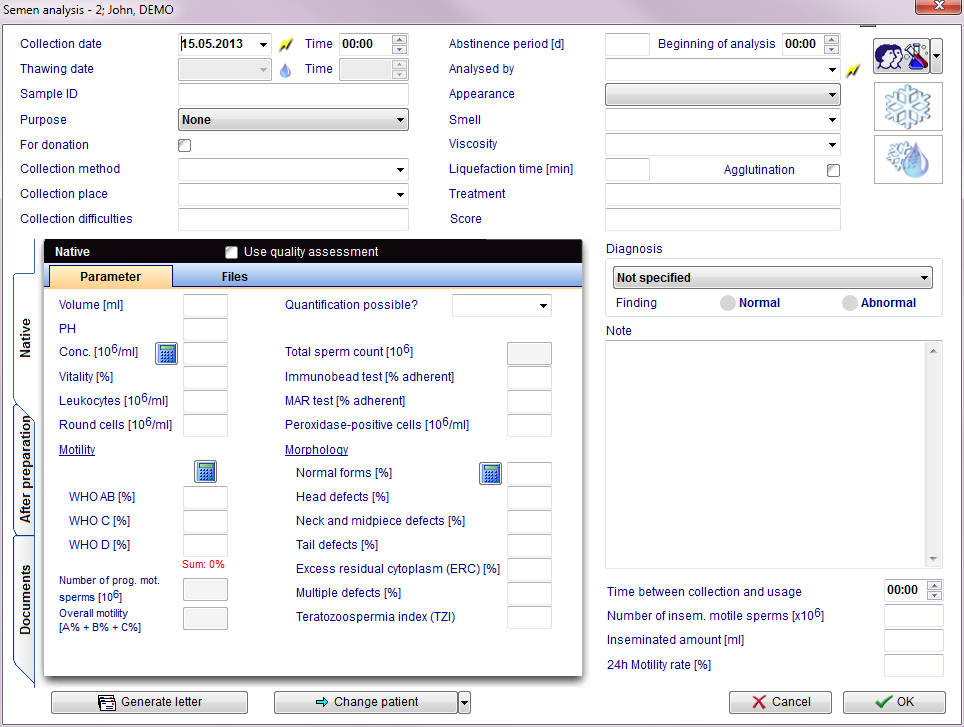
Task: Enable Use quality assessment checkbox
Action: (x=231, y=252)
